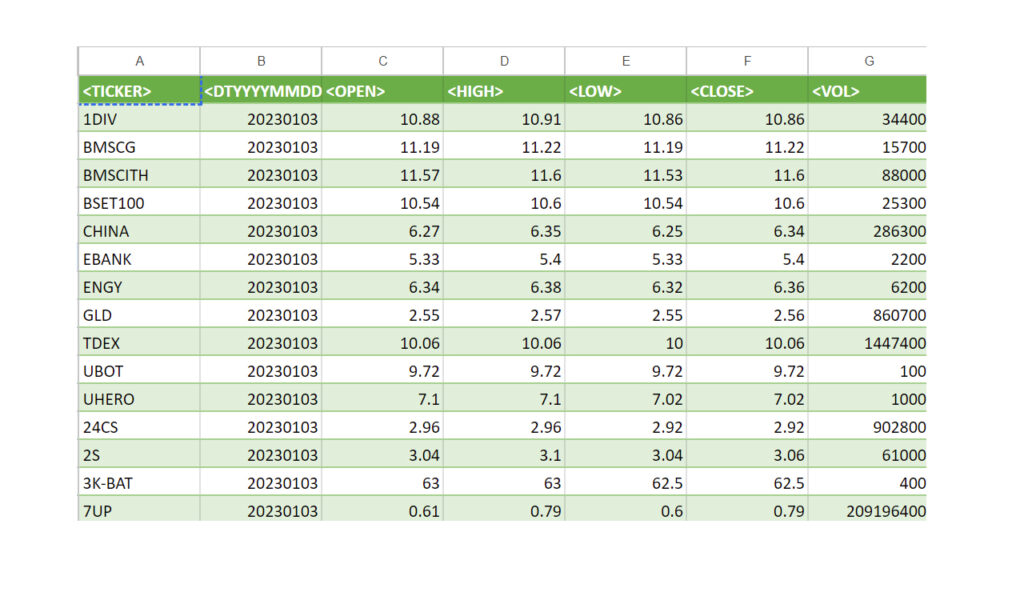This screenshot has height=600, width=1024.
Task: Select the UHERO ticker cell
Action: pyautogui.click(x=139, y=400)
